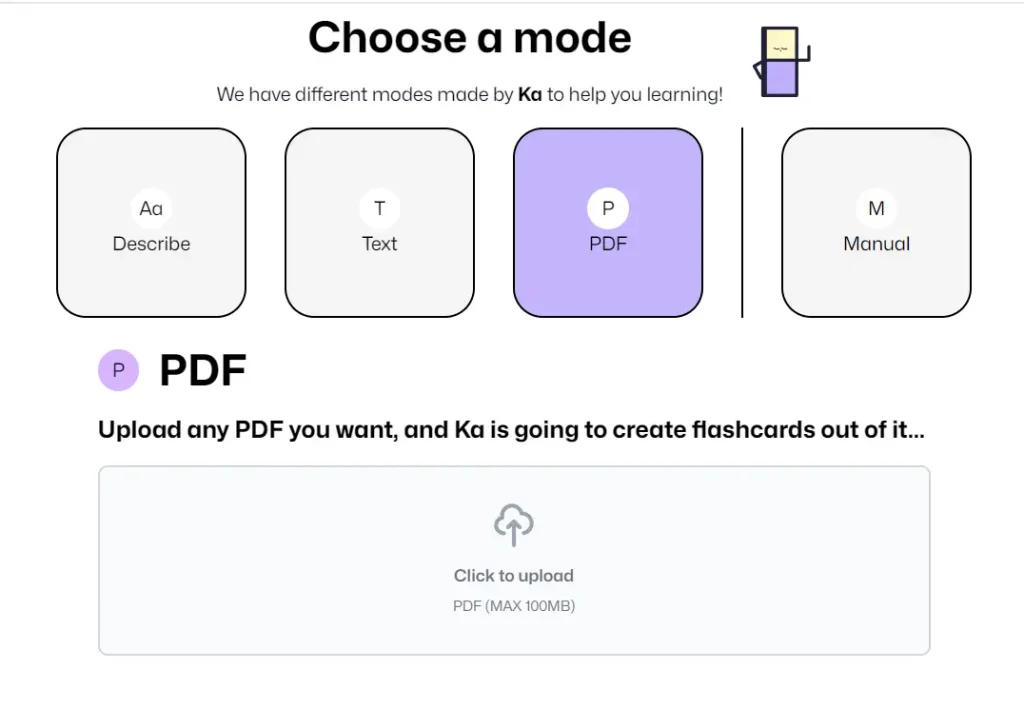Click the 'PDF (MAX 100MB)' label
This screenshot has width=1024, height=709.
tap(513, 605)
